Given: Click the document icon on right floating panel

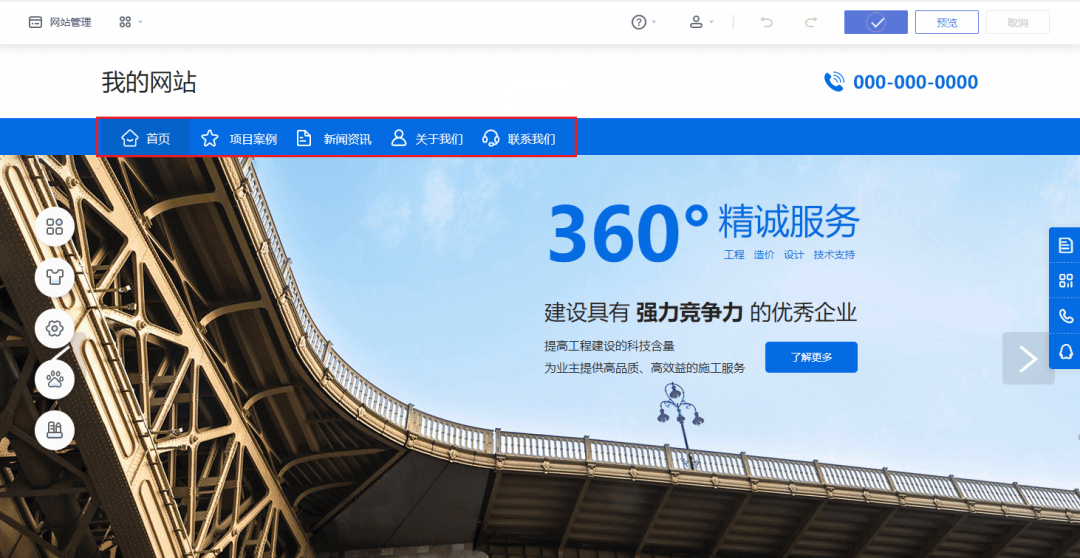Looking at the screenshot, I should [1066, 245].
